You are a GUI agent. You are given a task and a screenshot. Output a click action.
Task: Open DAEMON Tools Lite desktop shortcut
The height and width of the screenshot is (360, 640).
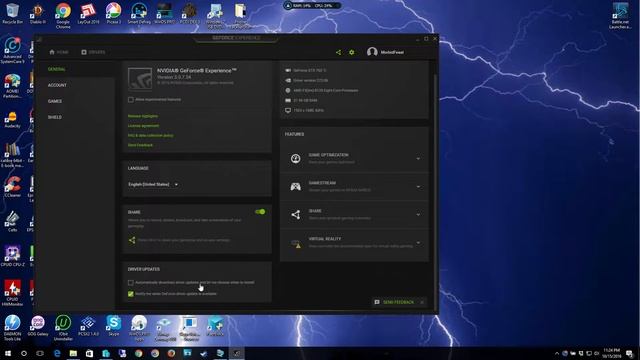click(12, 328)
